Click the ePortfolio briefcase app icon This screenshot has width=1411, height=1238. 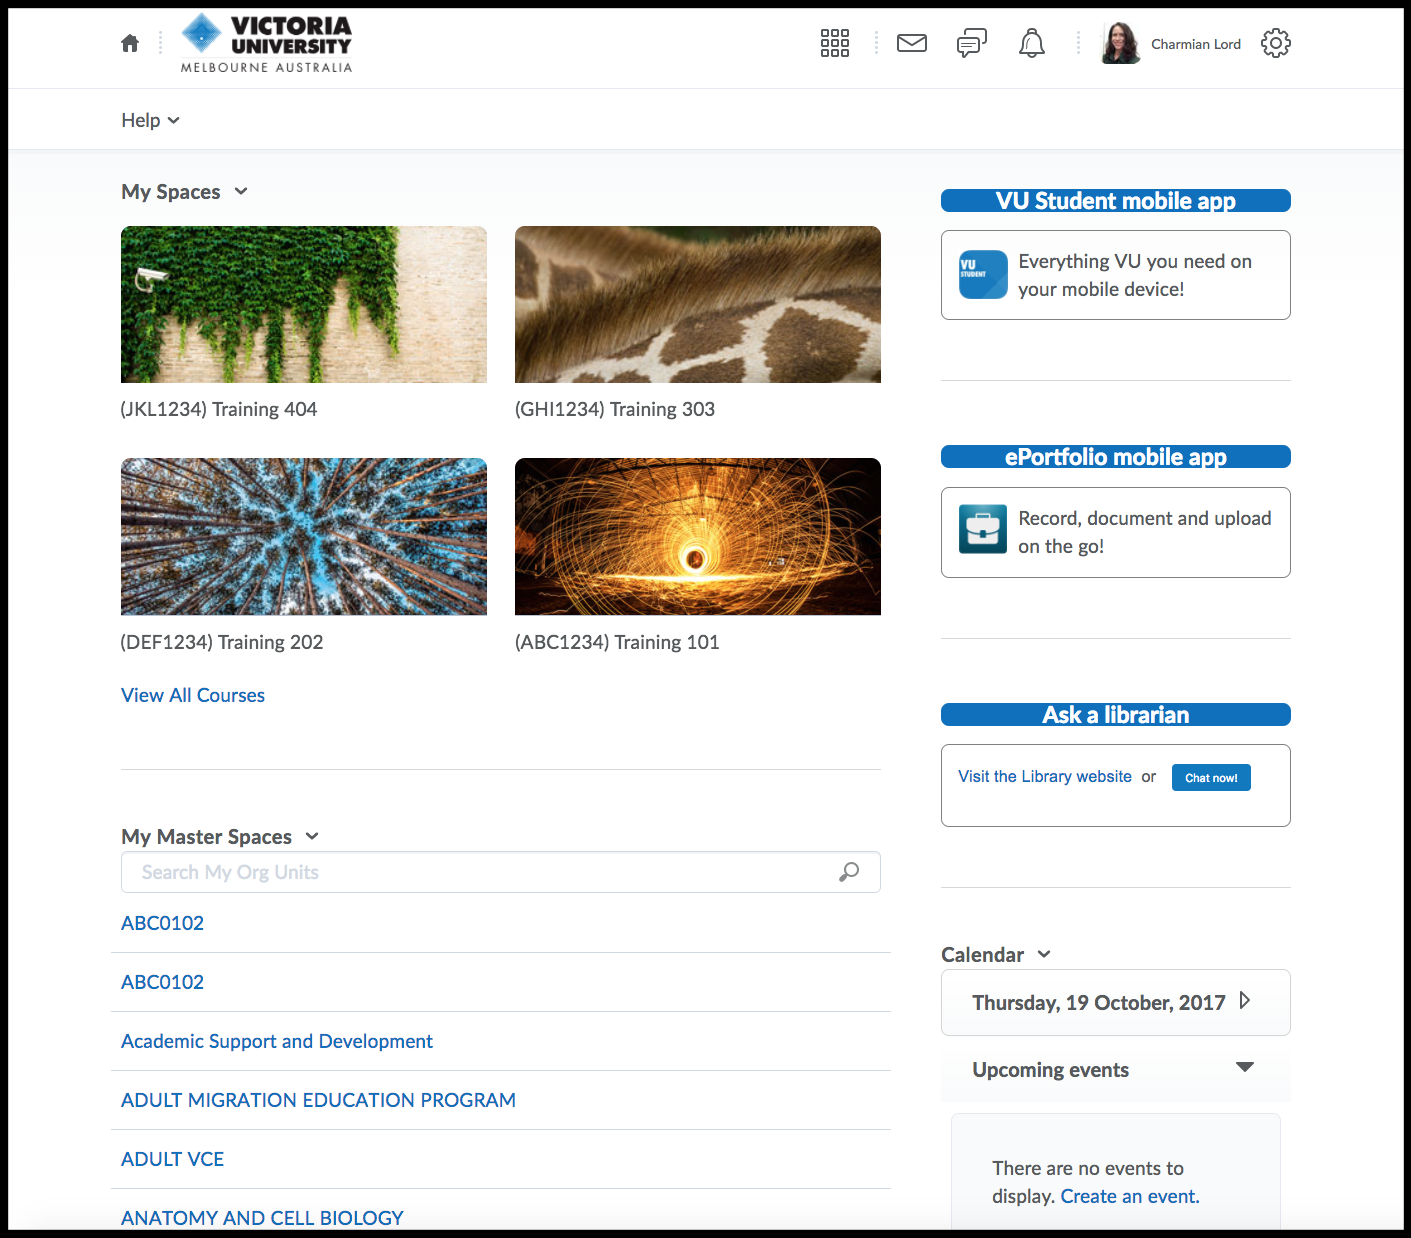click(983, 529)
